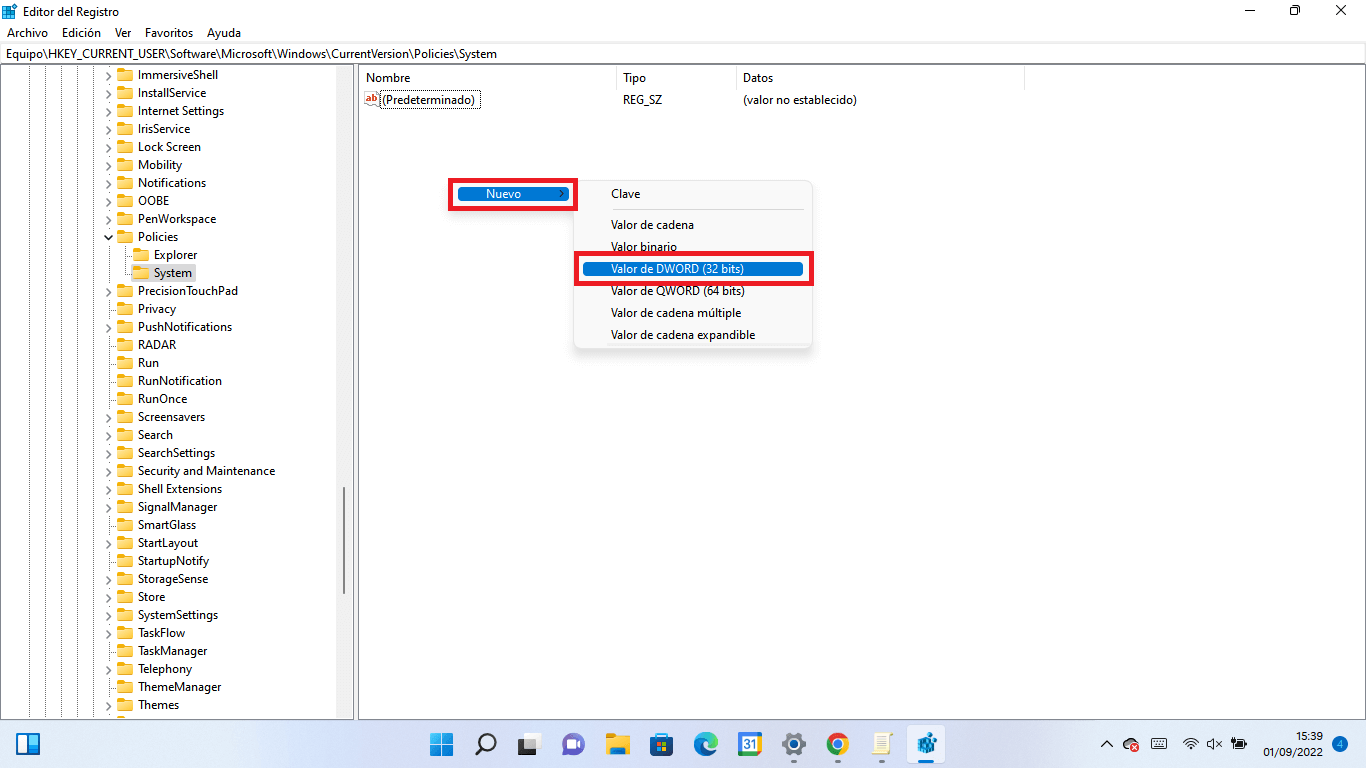This screenshot has height=768, width=1366.
Task: Click the Store folder icon
Action: [x=125, y=597]
